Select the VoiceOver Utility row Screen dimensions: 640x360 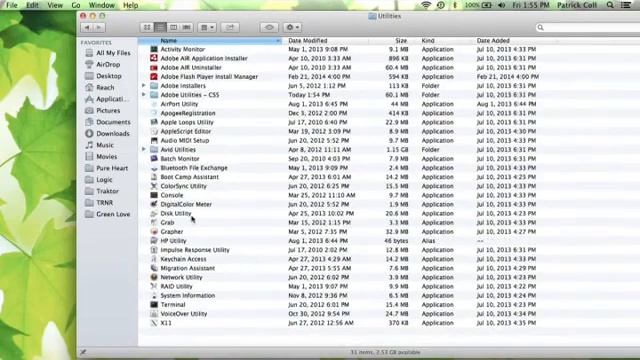[389, 314]
